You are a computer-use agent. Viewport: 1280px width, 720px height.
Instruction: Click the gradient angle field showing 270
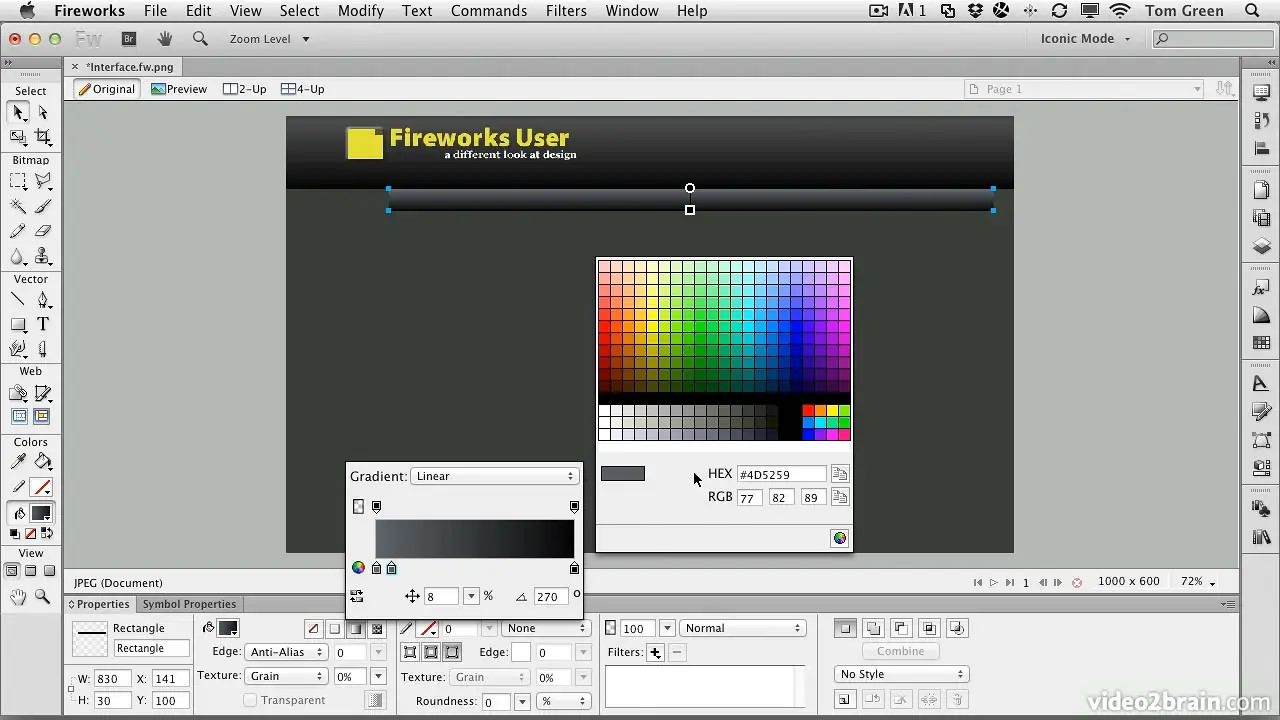[550, 596]
